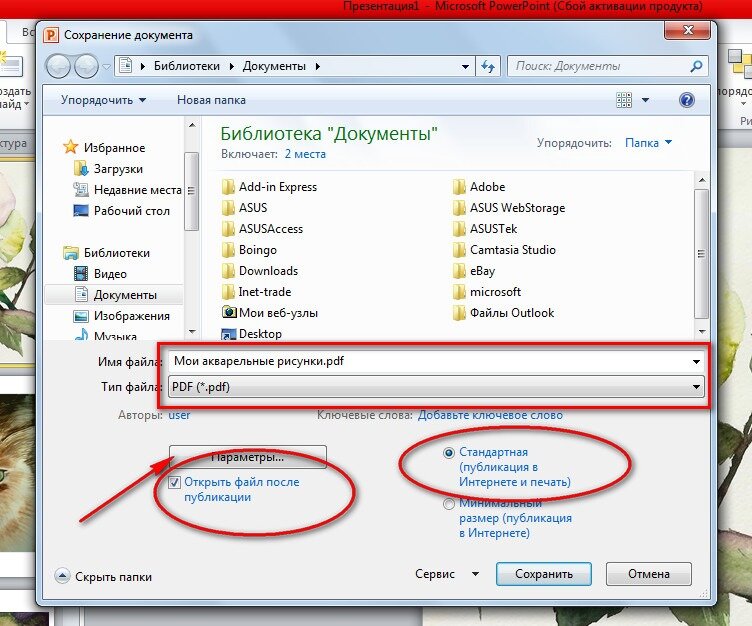Viewport: 752px width, 626px height.
Task: Toggle Открыть файл после публикации checkbox
Action: 175,483
